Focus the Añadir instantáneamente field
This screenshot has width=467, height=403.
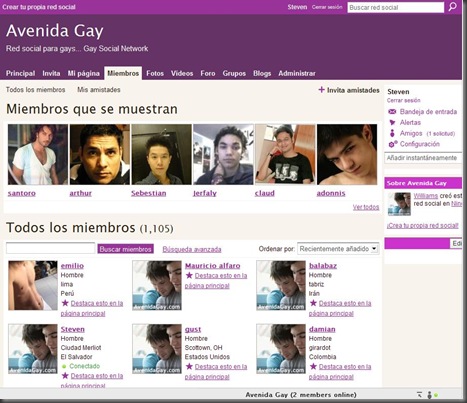point(423,158)
